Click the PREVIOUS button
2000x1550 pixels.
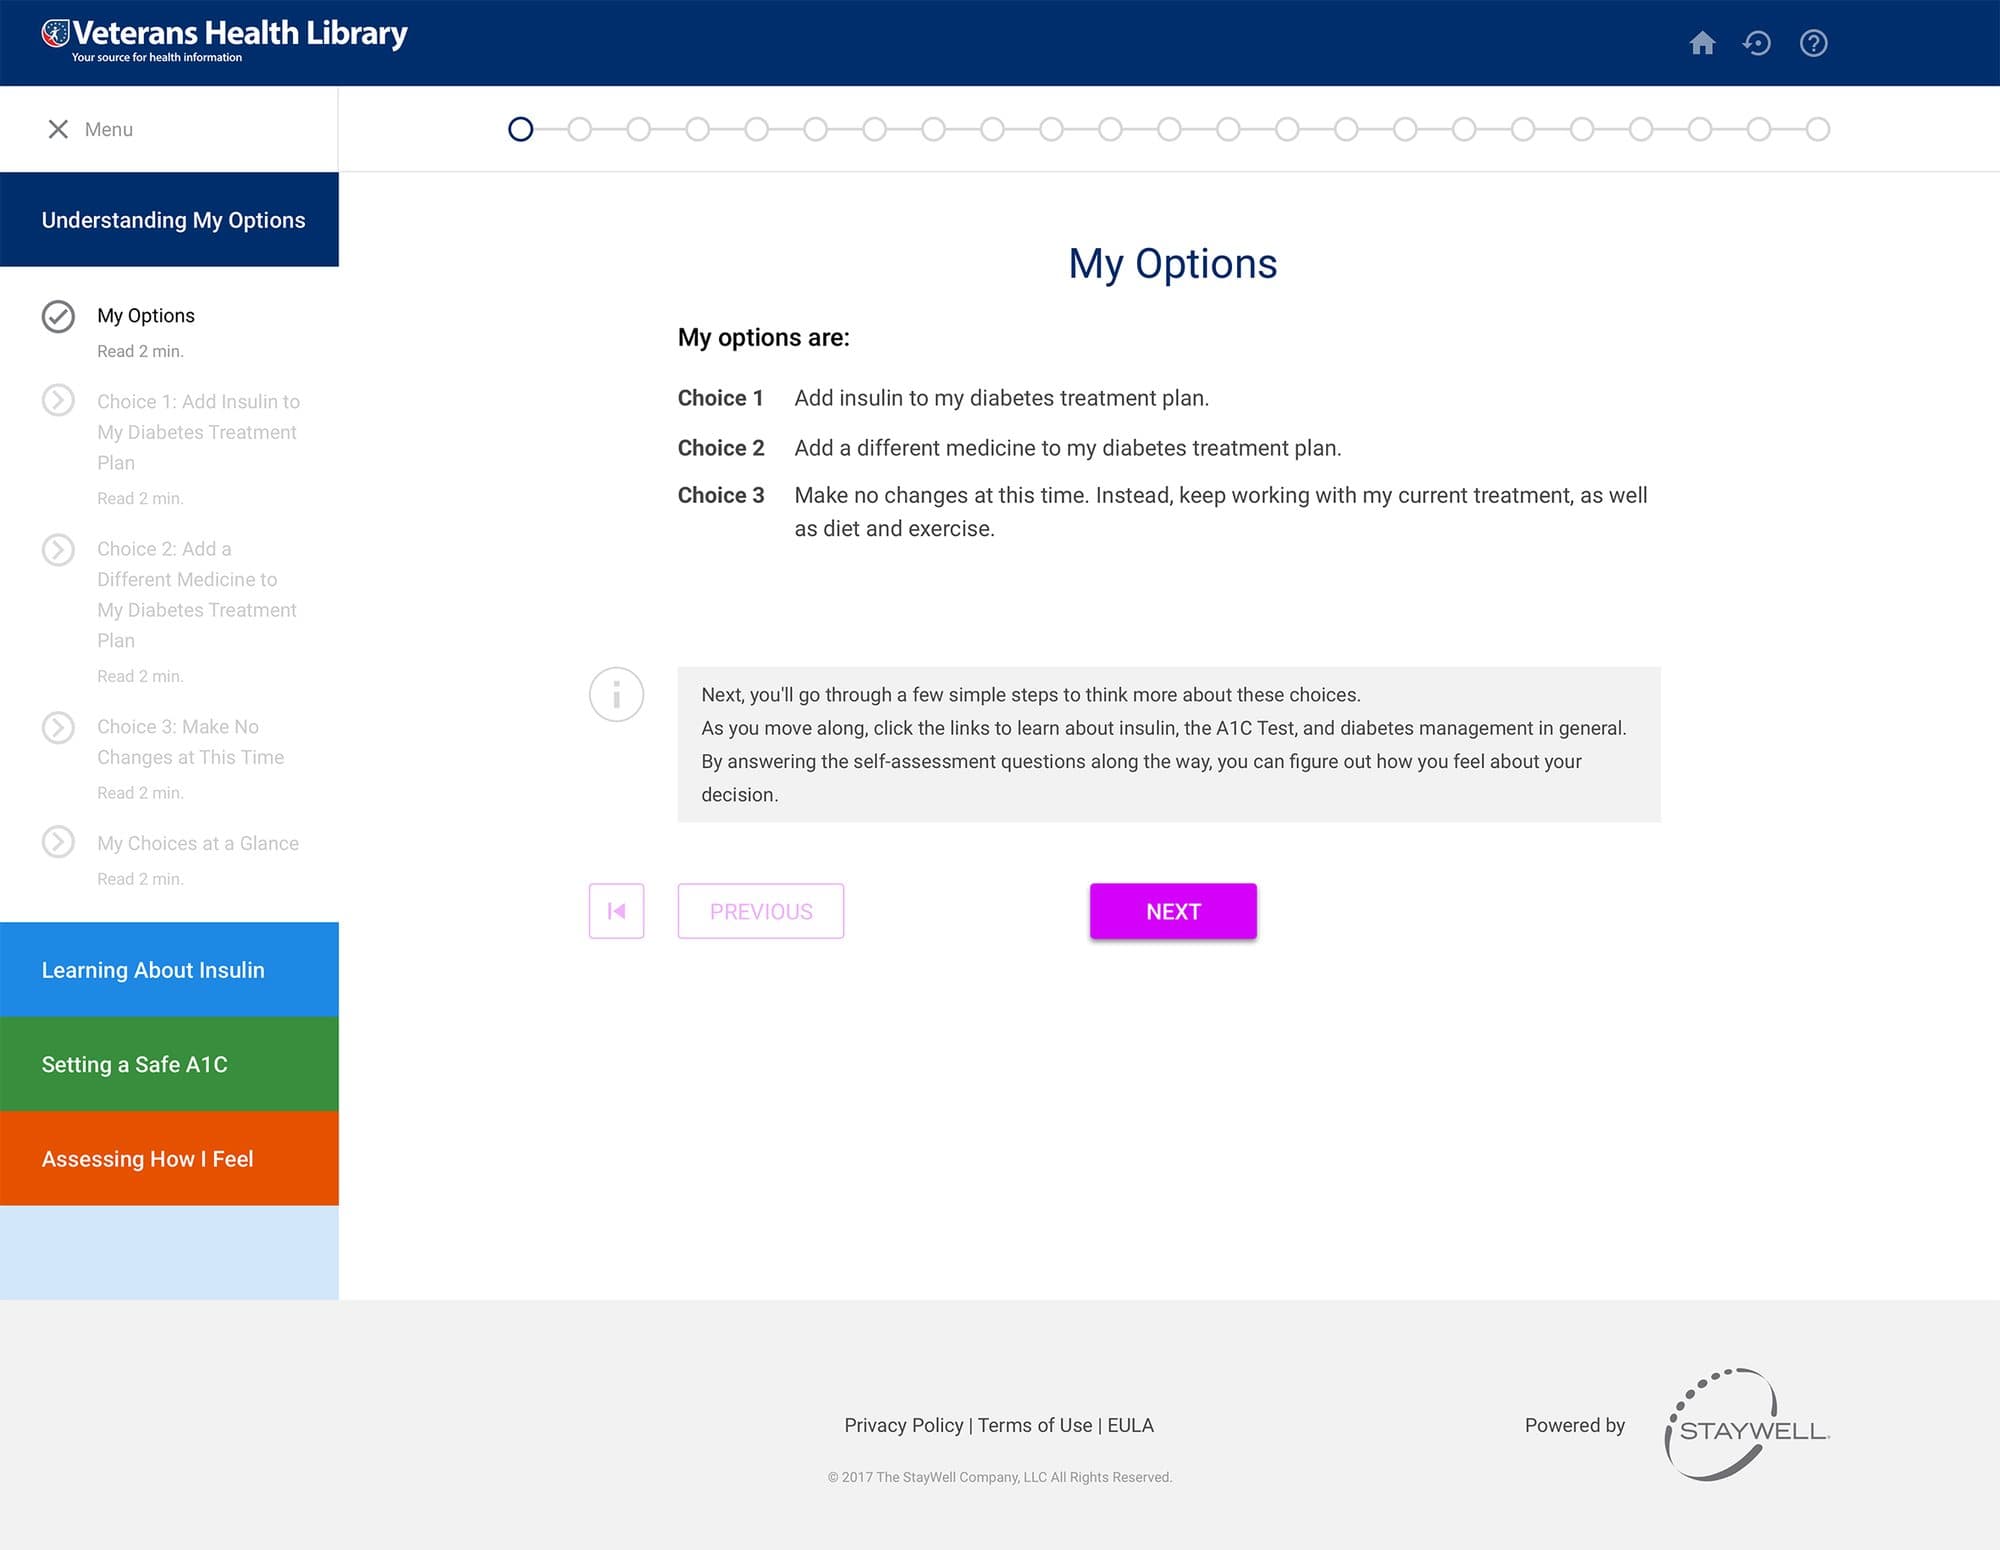coord(761,911)
